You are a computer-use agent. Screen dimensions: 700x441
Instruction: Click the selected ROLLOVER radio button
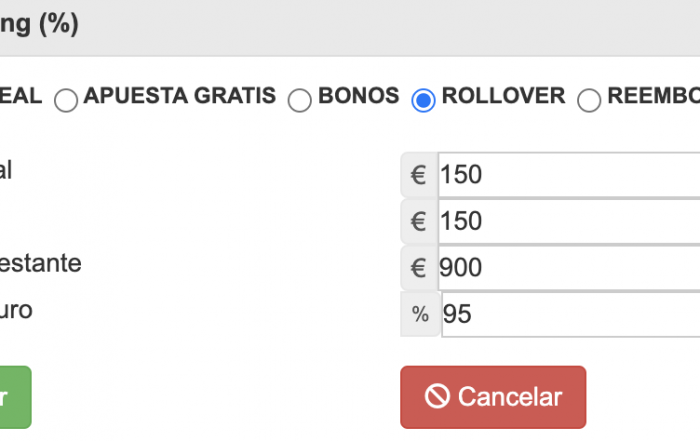pos(423,100)
